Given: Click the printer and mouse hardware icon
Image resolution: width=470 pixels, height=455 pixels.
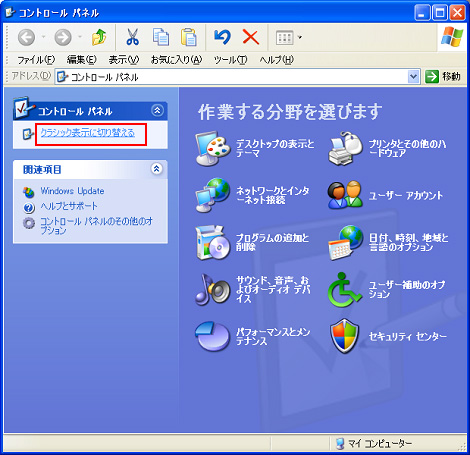Looking at the screenshot, I should [345, 148].
